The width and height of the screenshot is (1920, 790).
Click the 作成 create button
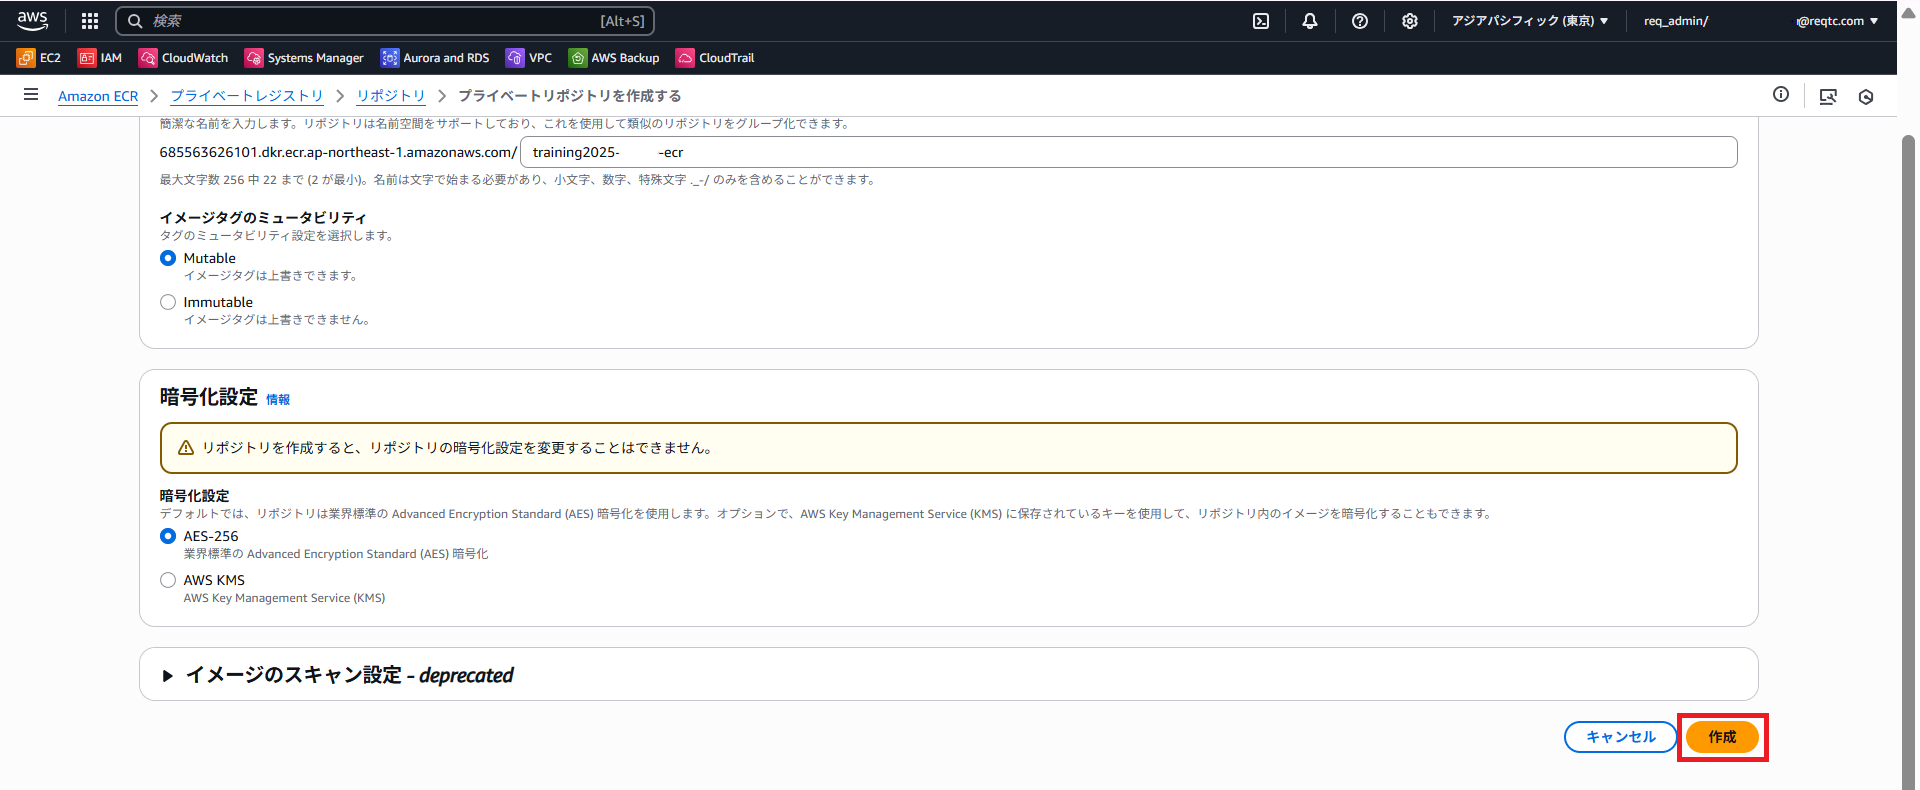coord(1722,737)
